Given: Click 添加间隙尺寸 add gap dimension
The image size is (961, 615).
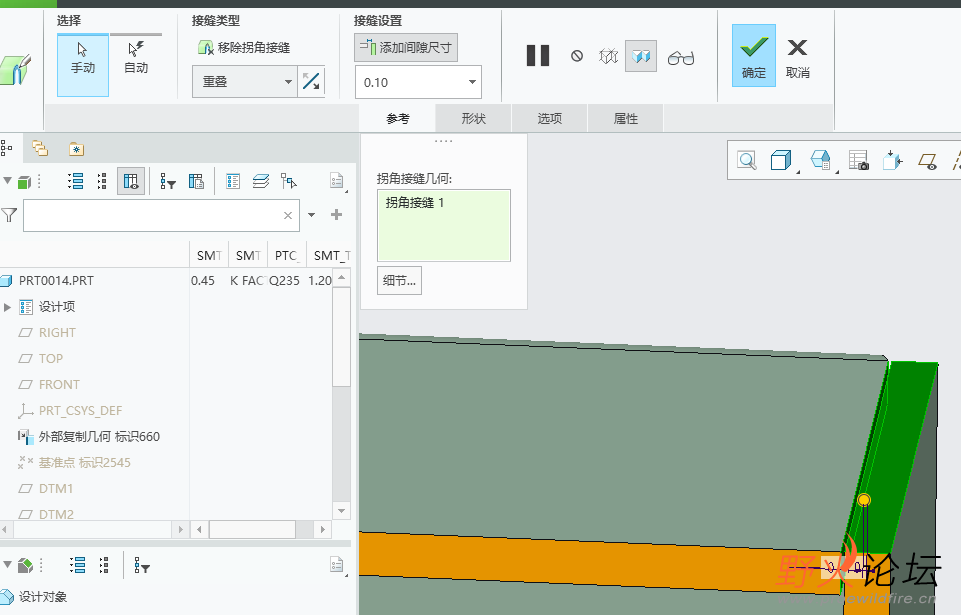Looking at the screenshot, I should pos(406,47).
